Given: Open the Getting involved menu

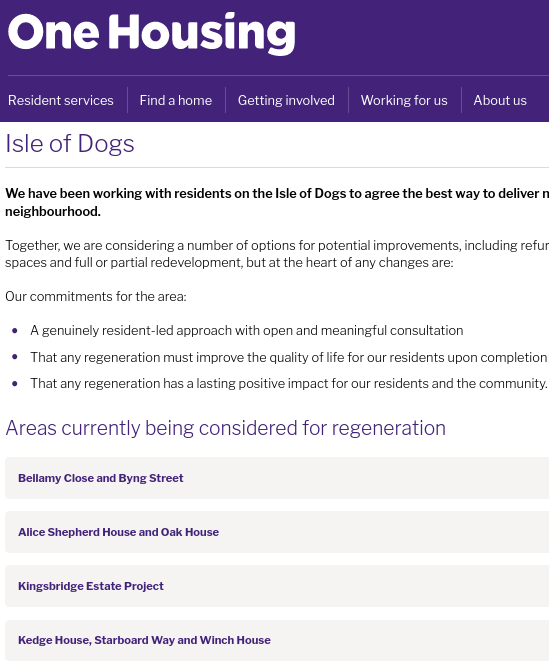Looking at the screenshot, I should (x=286, y=100).
